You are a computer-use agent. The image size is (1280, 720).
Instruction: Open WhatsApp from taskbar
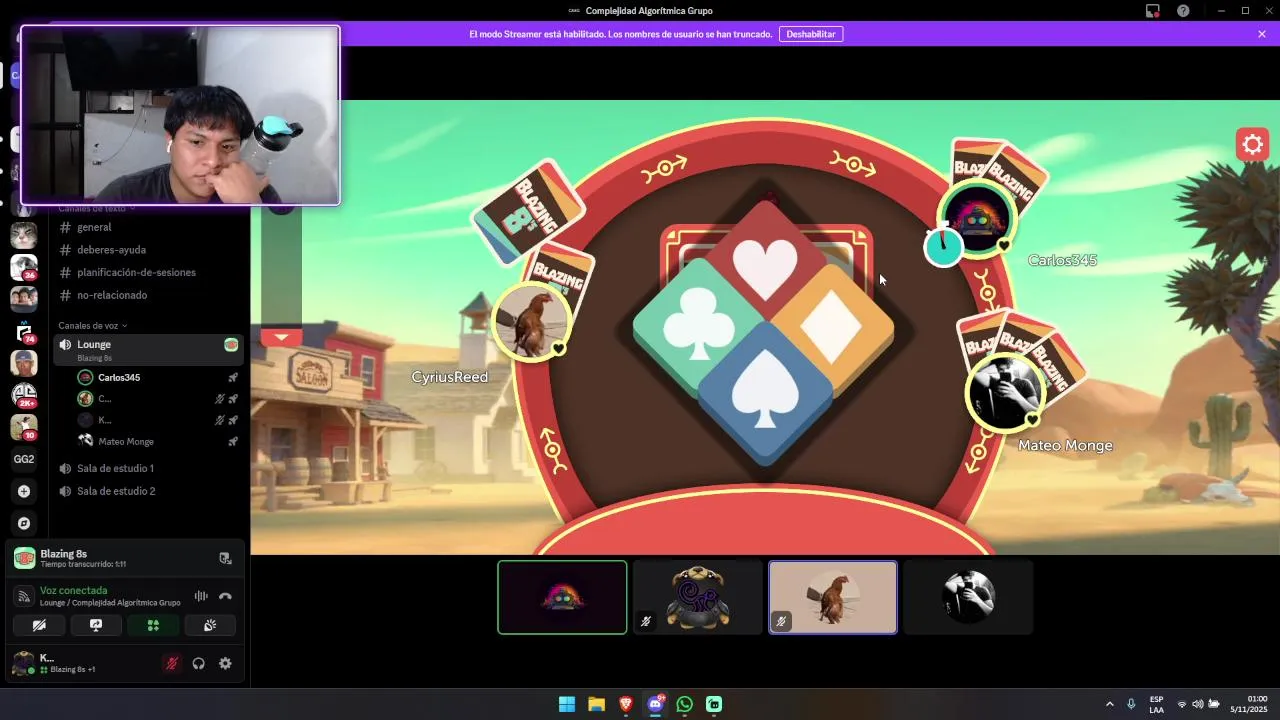684,704
